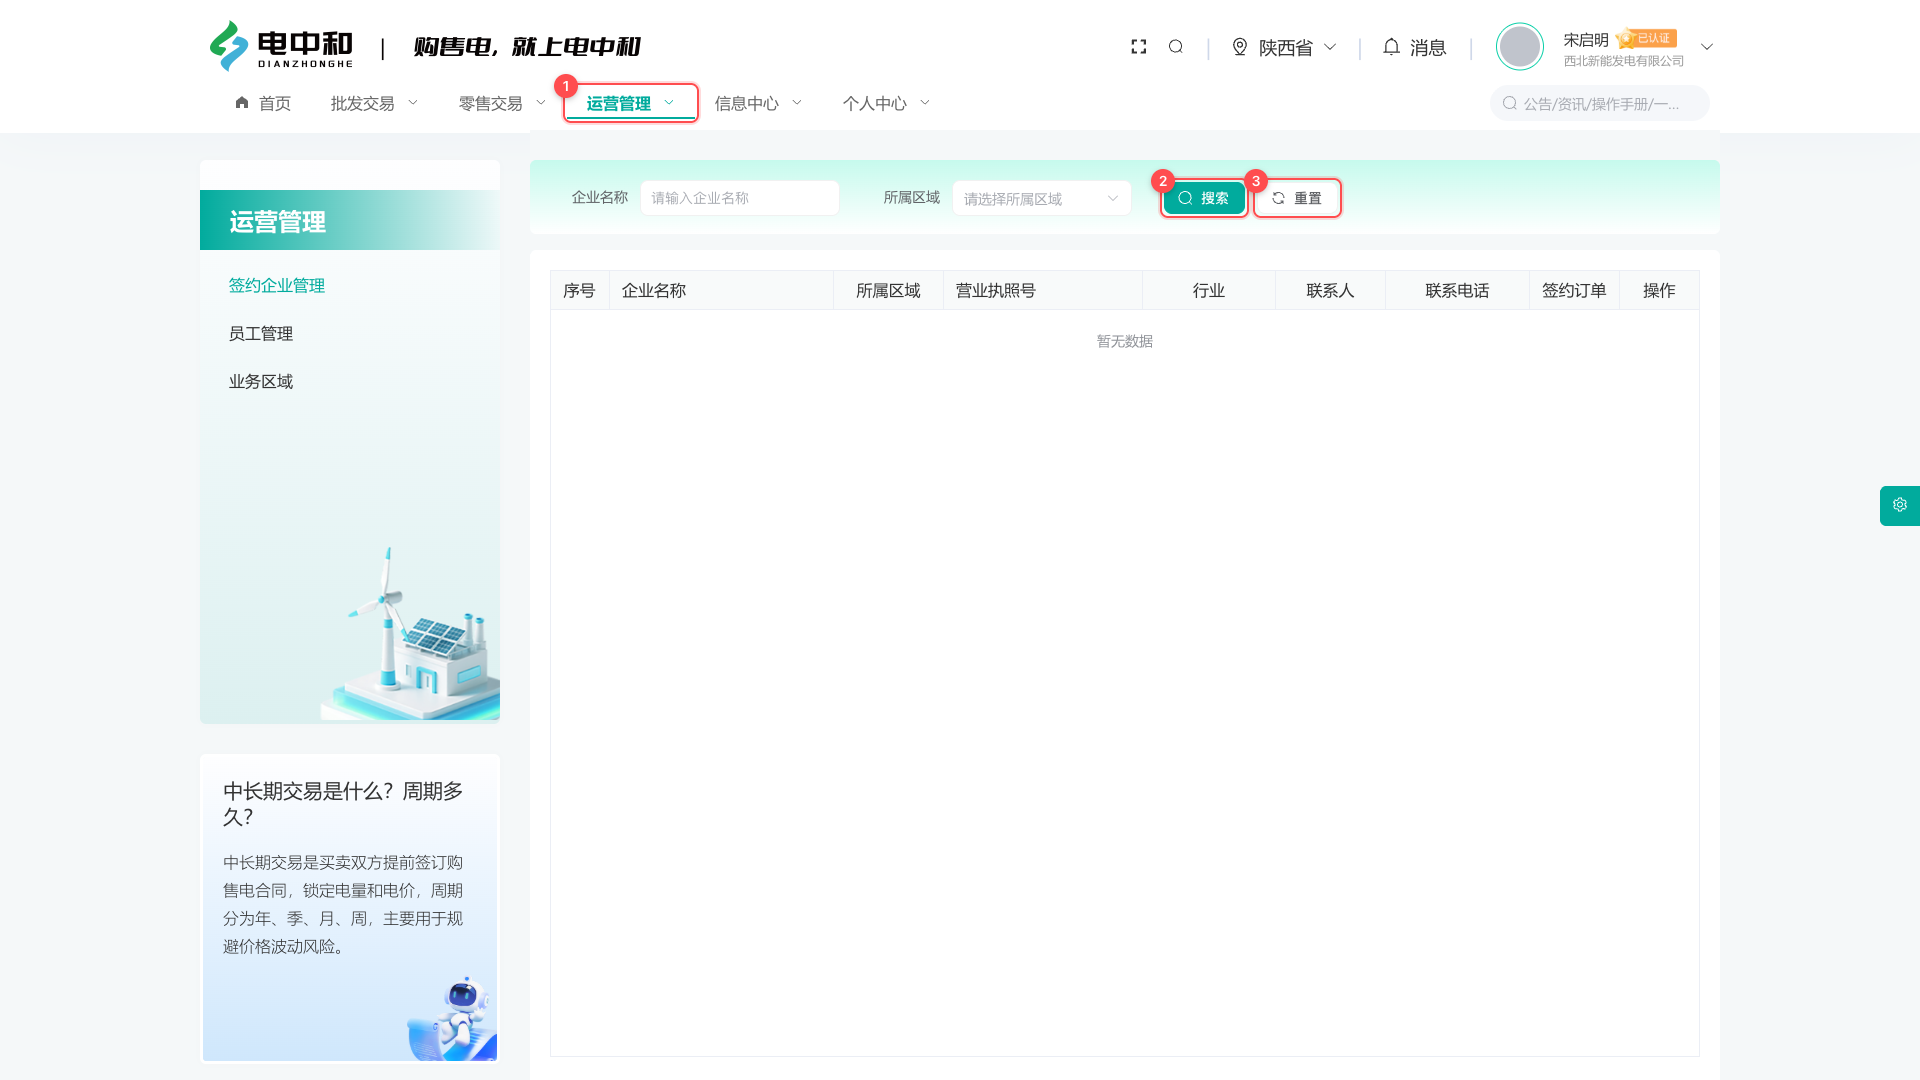Expand the 运营管理 menu chevron
The width and height of the screenshot is (1920, 1080).
tap(669, 103)
